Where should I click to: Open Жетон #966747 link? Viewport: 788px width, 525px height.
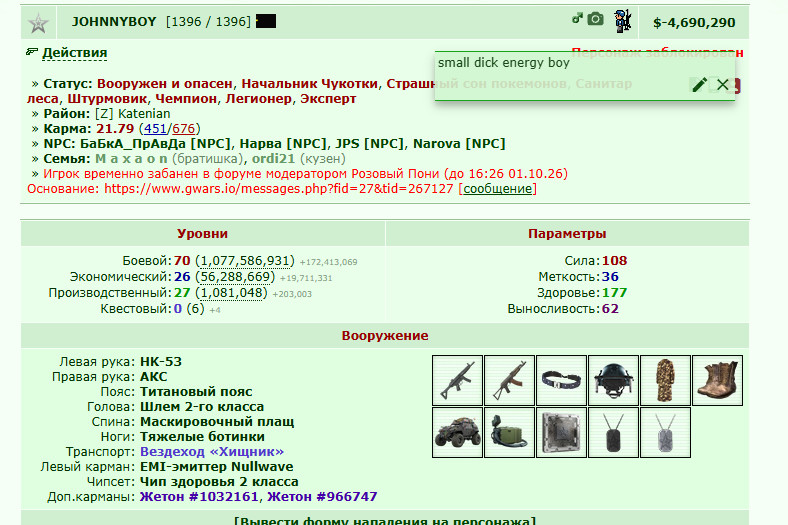coord(322,497)
